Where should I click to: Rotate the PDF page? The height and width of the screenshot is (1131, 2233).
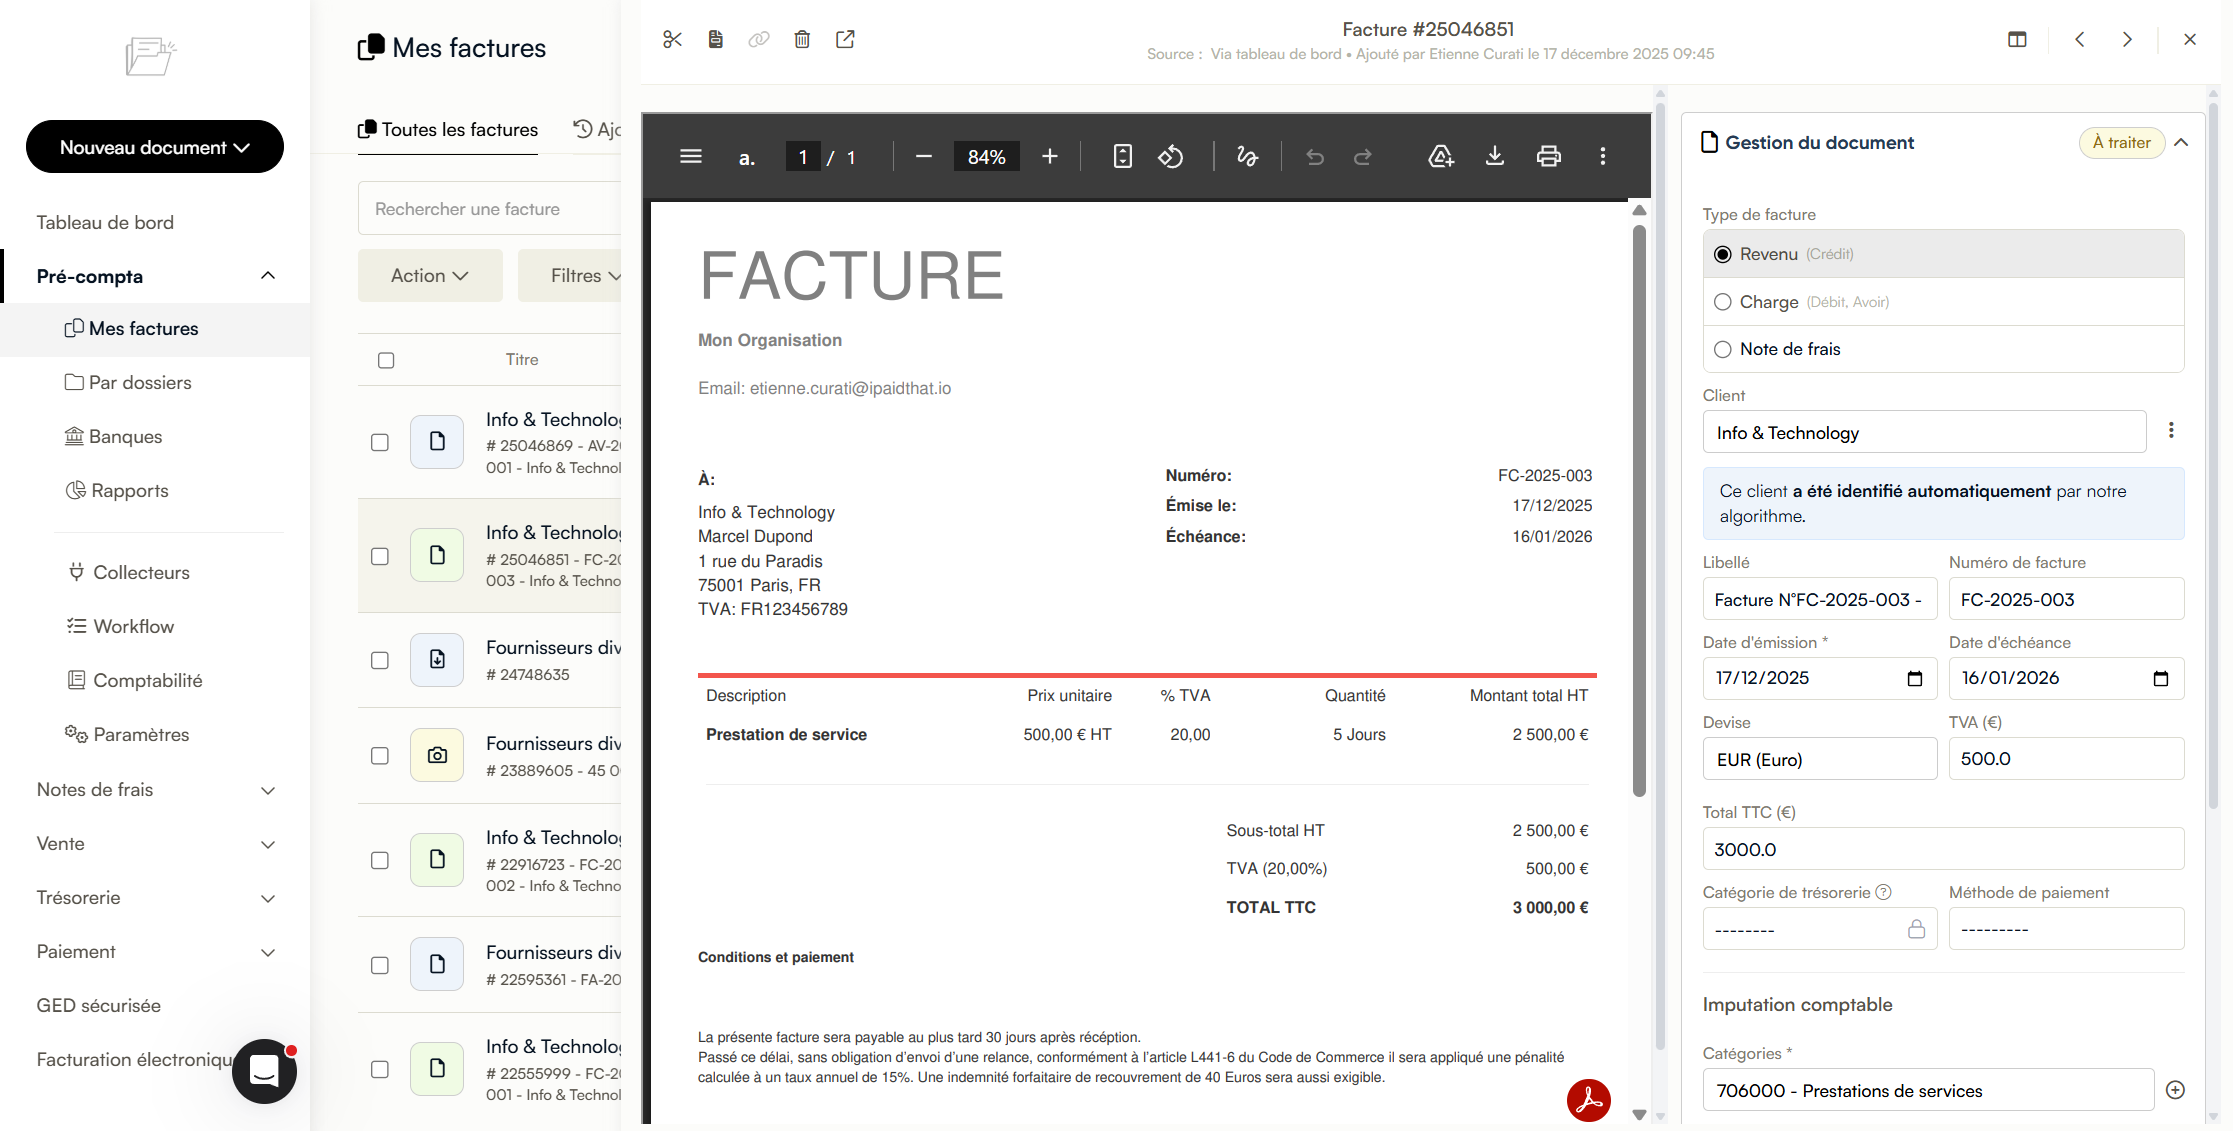(x=1171, y=156)
